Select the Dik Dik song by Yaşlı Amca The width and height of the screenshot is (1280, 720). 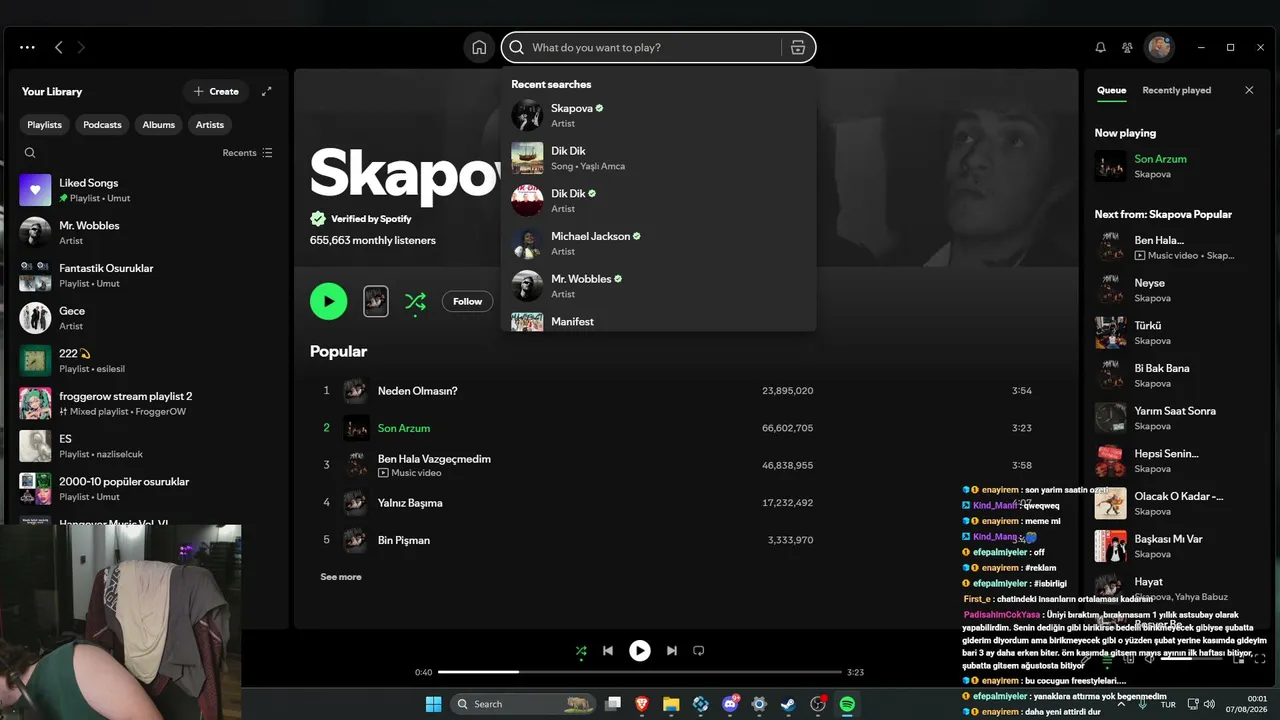[658, 158]
